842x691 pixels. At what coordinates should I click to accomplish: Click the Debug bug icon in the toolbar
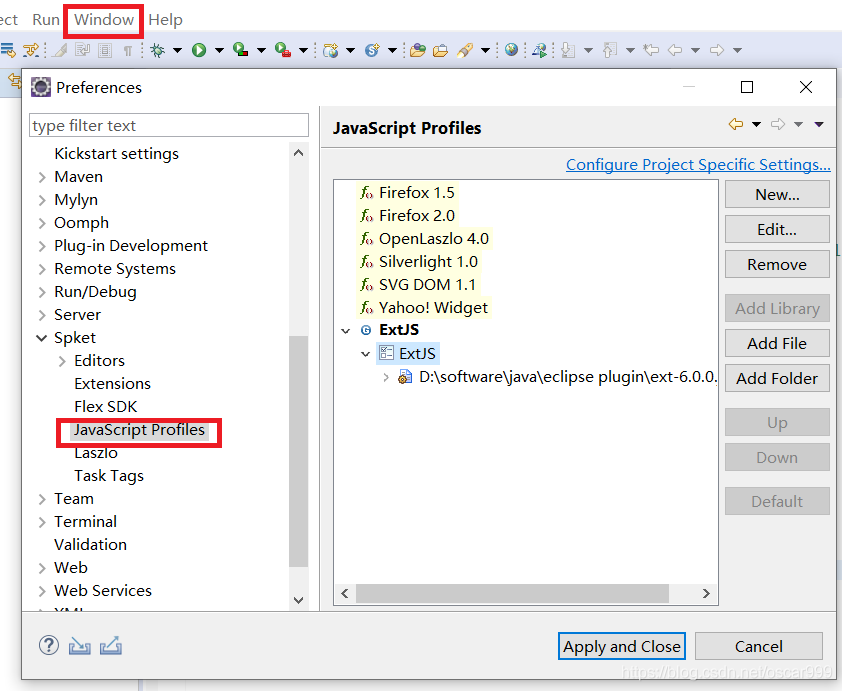coord(157,50)
